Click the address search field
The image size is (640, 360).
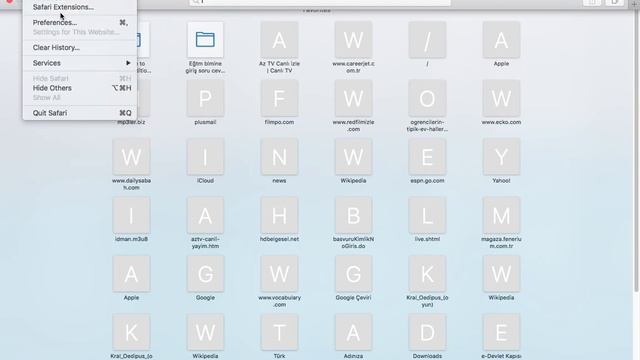coord(320,2)
